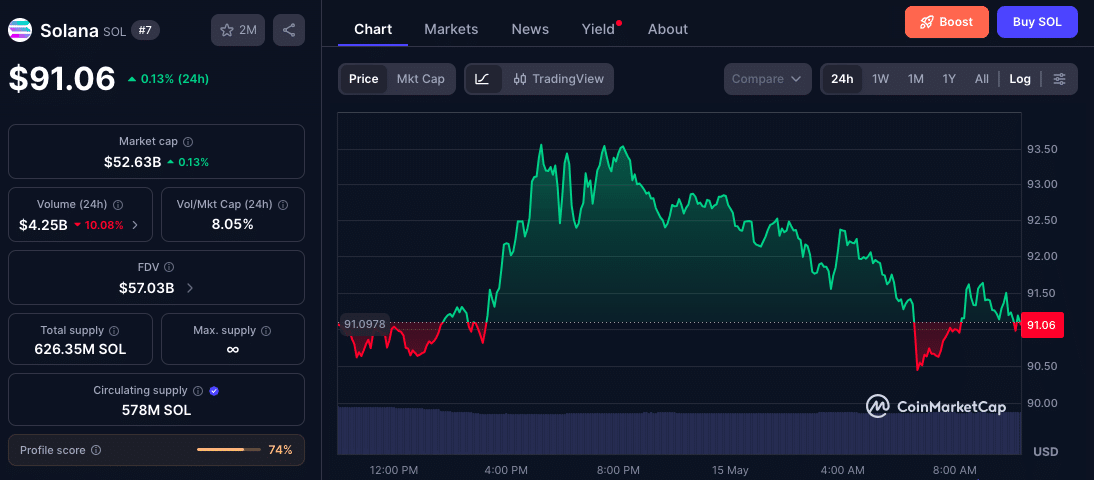Open Max. supply info icon
Viewport: 1094px width, 480px height.
point(266,331)
